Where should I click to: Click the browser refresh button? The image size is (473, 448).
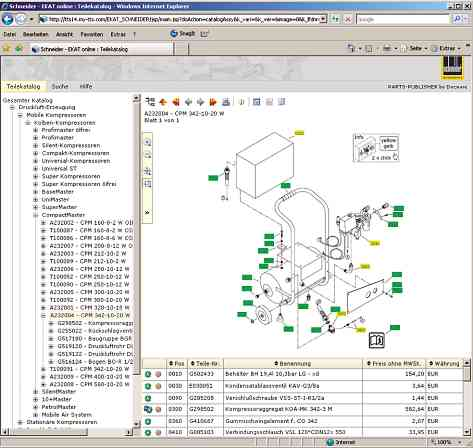335,19
